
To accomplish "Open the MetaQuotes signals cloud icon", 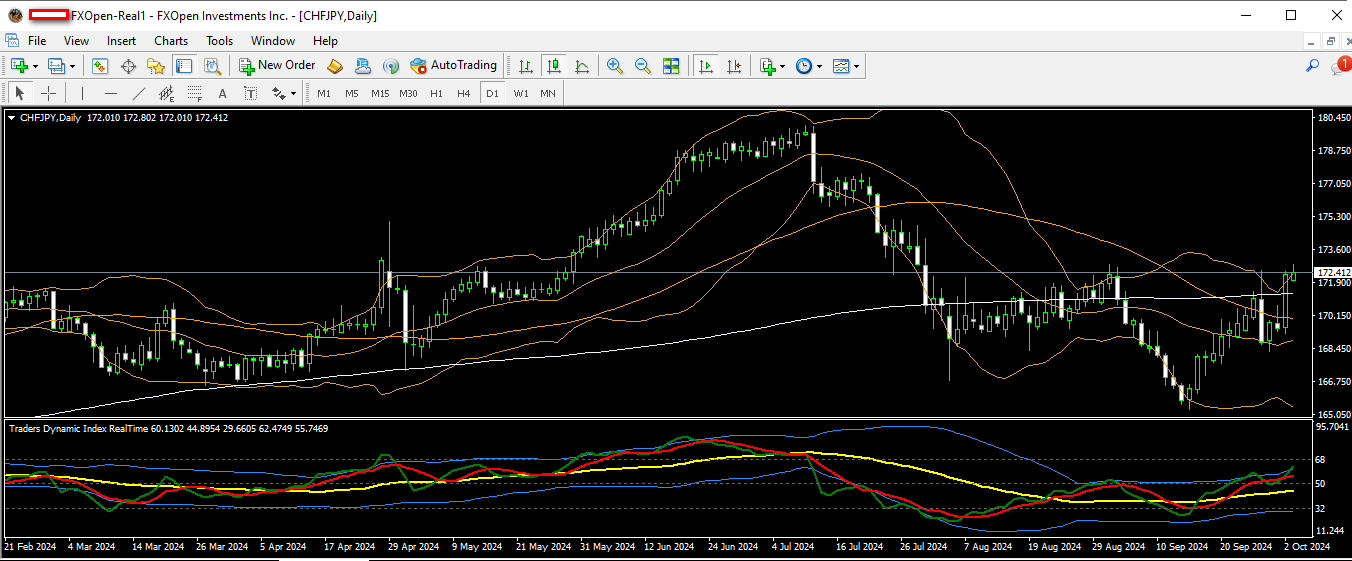I will point(363,66).
